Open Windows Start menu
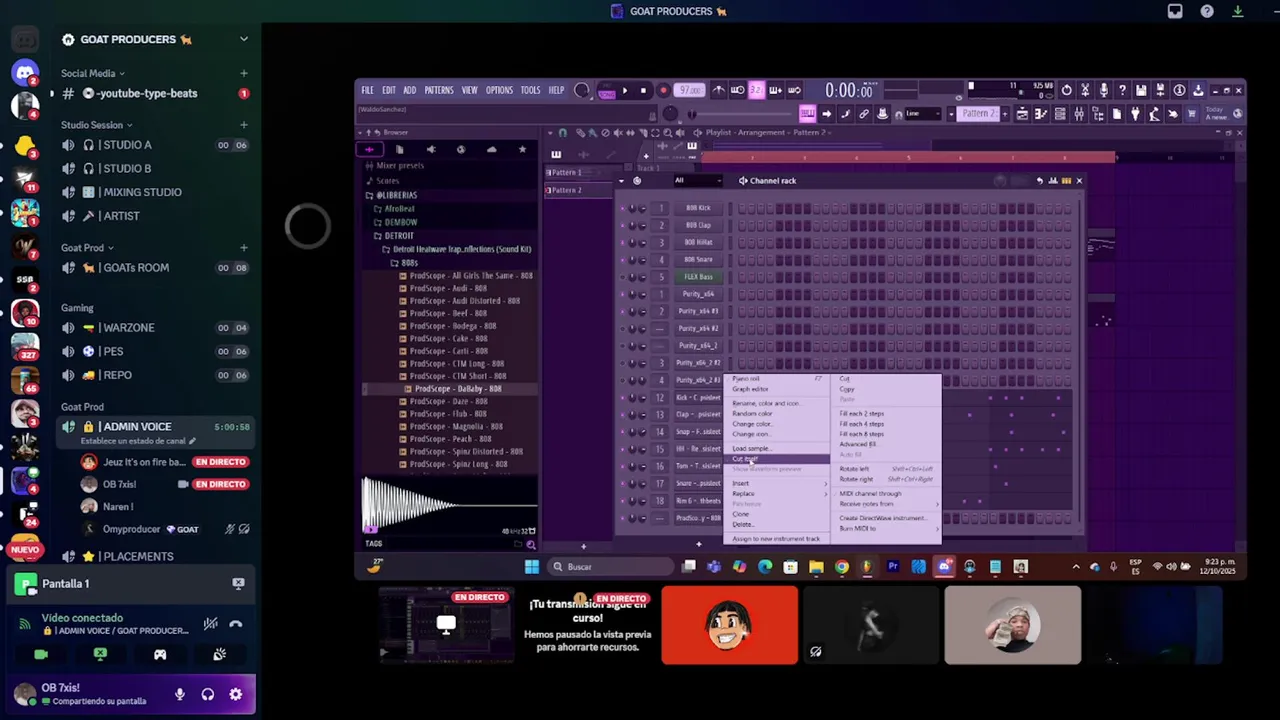 coord(532,567)
